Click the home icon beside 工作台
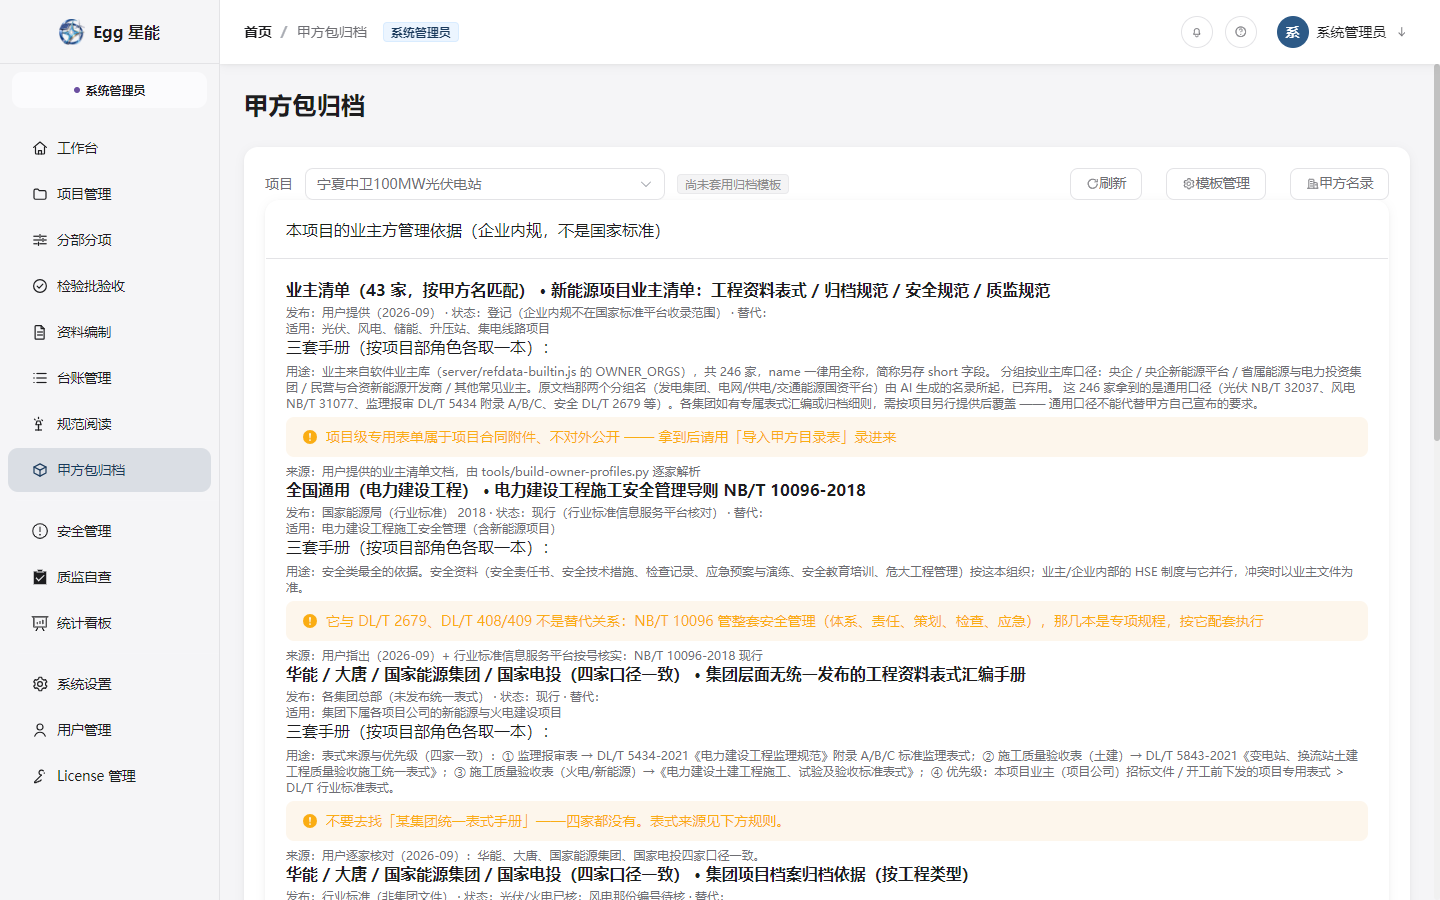 tap(40, 148)
